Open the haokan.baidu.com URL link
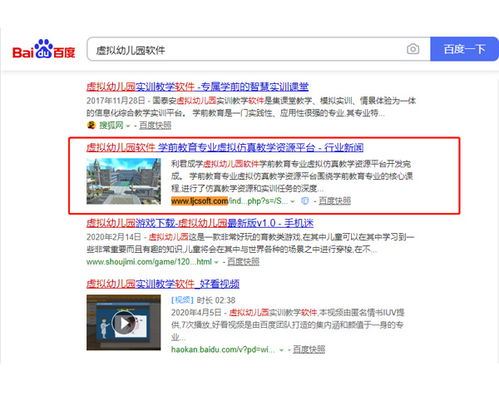 coord(223,350)
